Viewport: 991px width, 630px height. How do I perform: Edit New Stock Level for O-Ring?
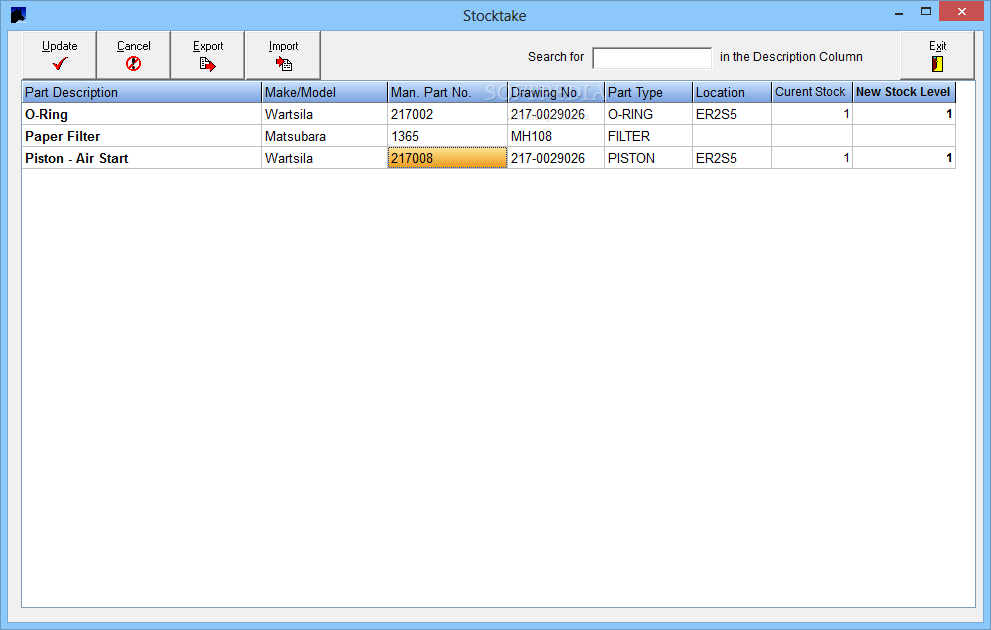coord(904,114)
